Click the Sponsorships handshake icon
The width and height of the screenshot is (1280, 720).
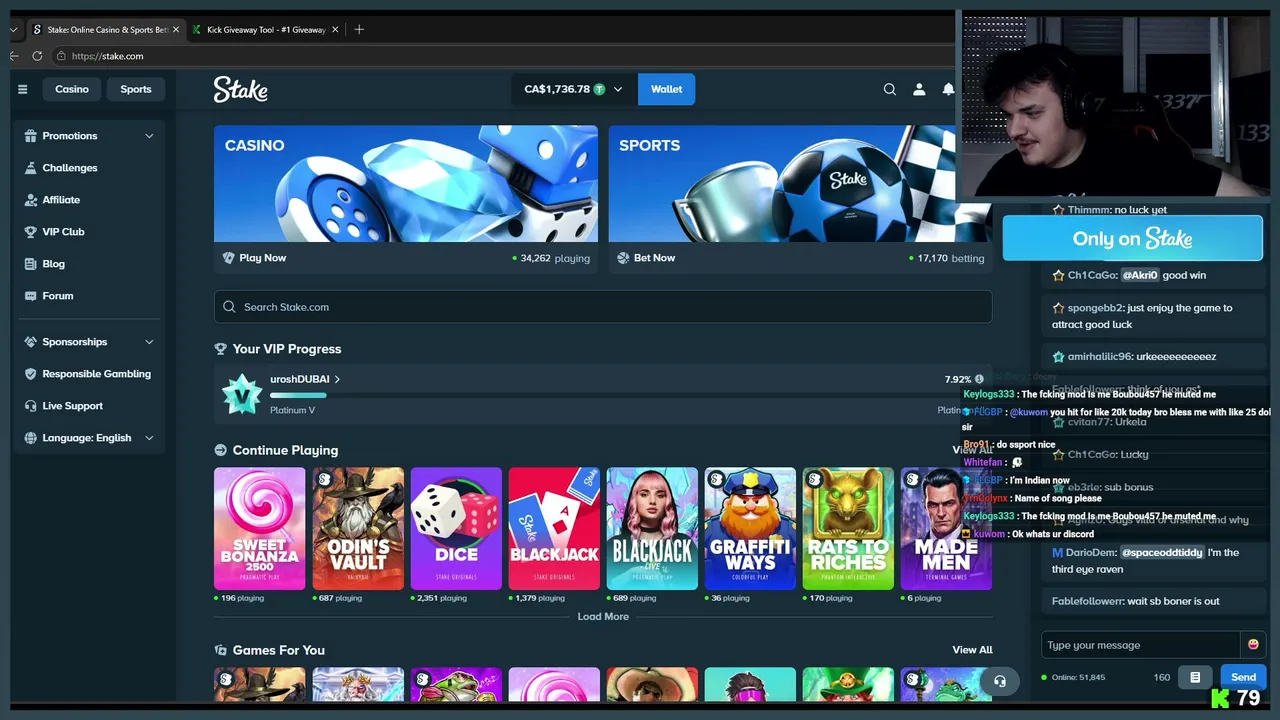coord(30,342)
